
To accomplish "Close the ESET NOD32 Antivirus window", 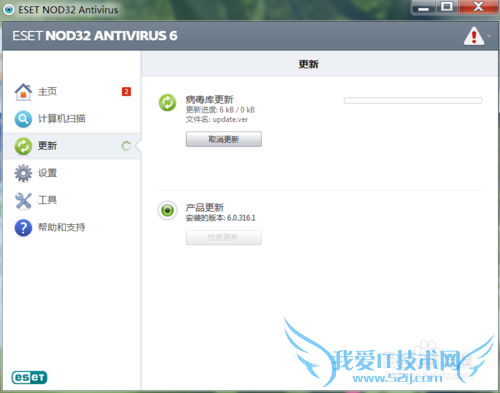I will click(479, 7).
